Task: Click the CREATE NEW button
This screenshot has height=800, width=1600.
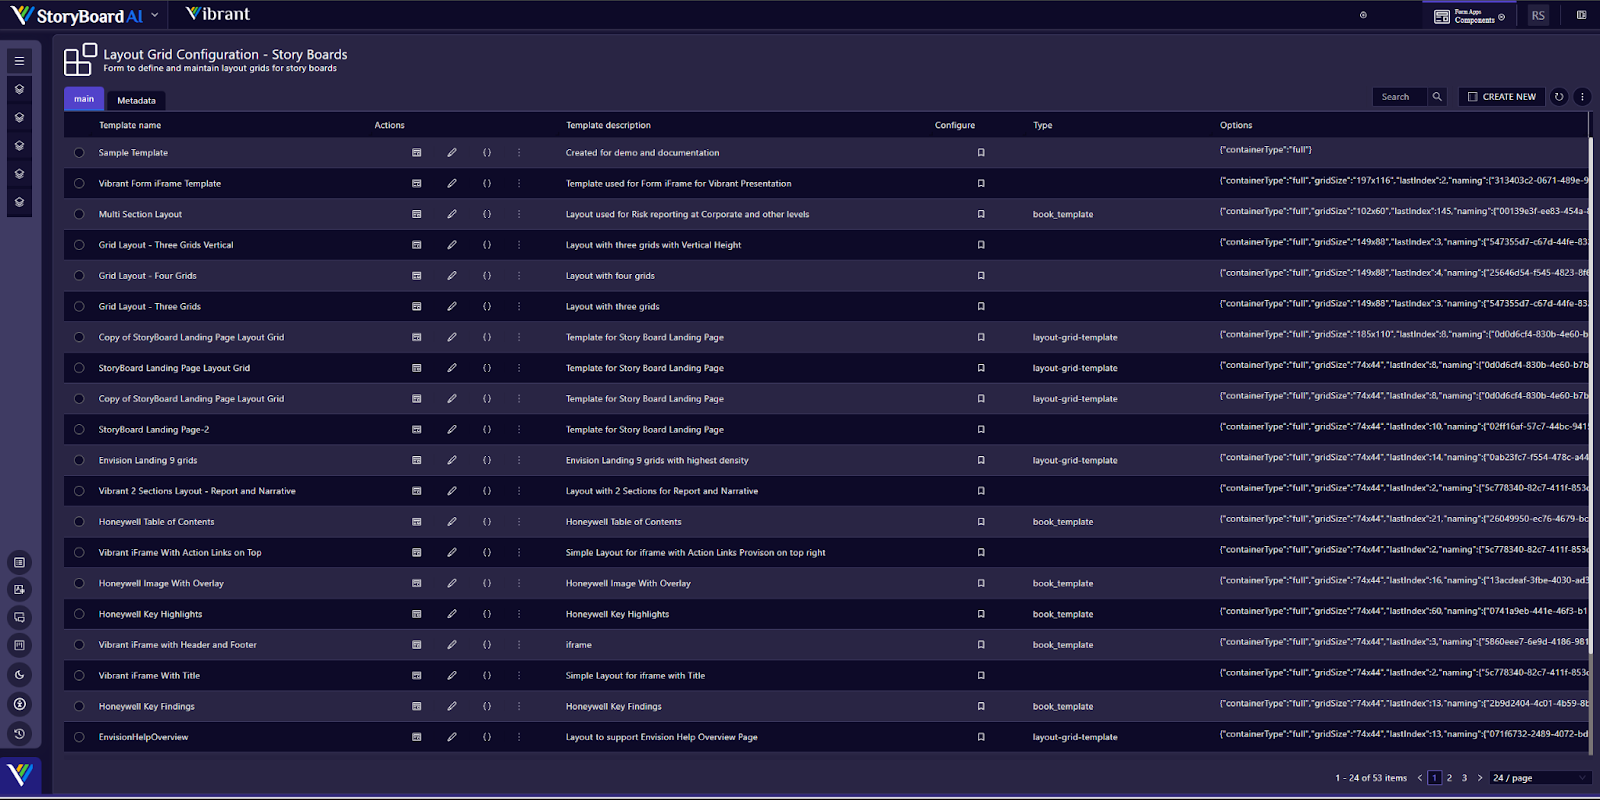Action: coord(1501,97)
